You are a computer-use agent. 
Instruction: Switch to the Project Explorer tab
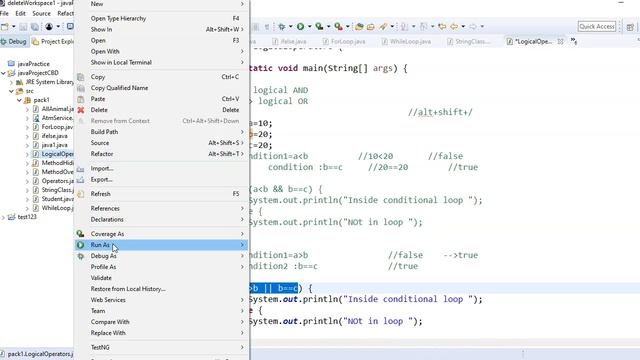tap(53, 42)
